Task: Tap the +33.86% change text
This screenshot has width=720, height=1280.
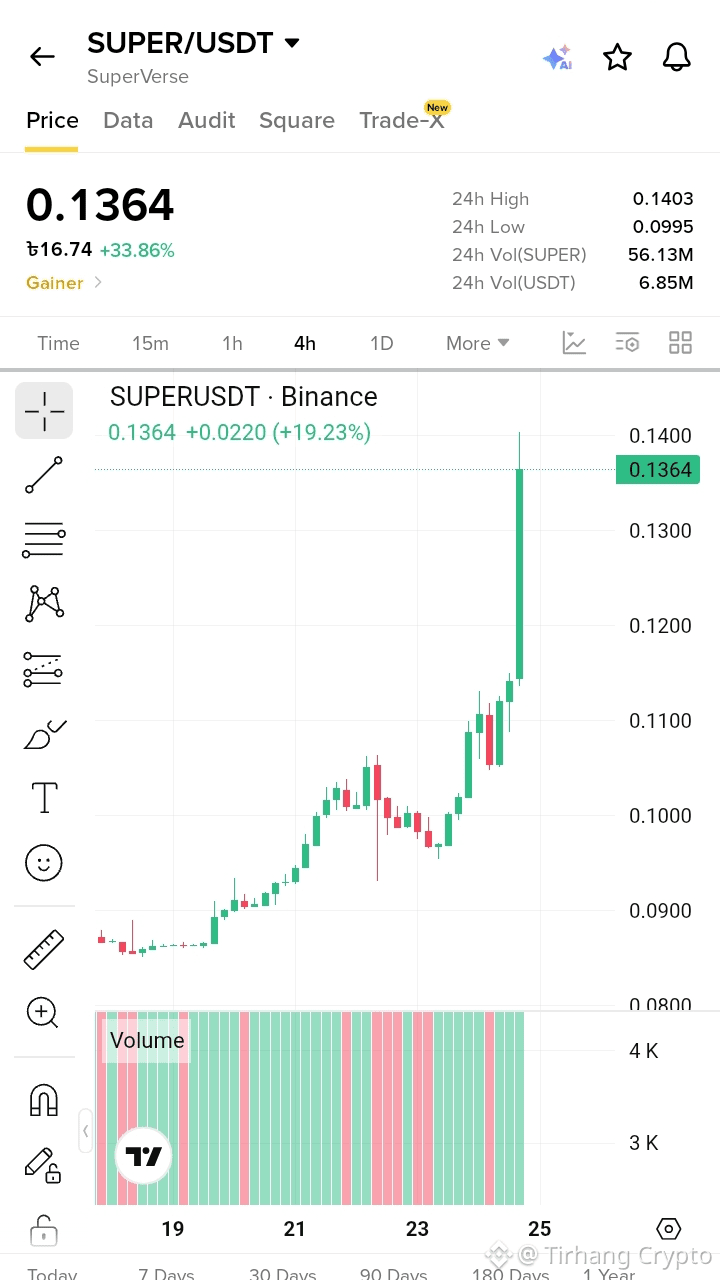Action: [x=137, y=250]
